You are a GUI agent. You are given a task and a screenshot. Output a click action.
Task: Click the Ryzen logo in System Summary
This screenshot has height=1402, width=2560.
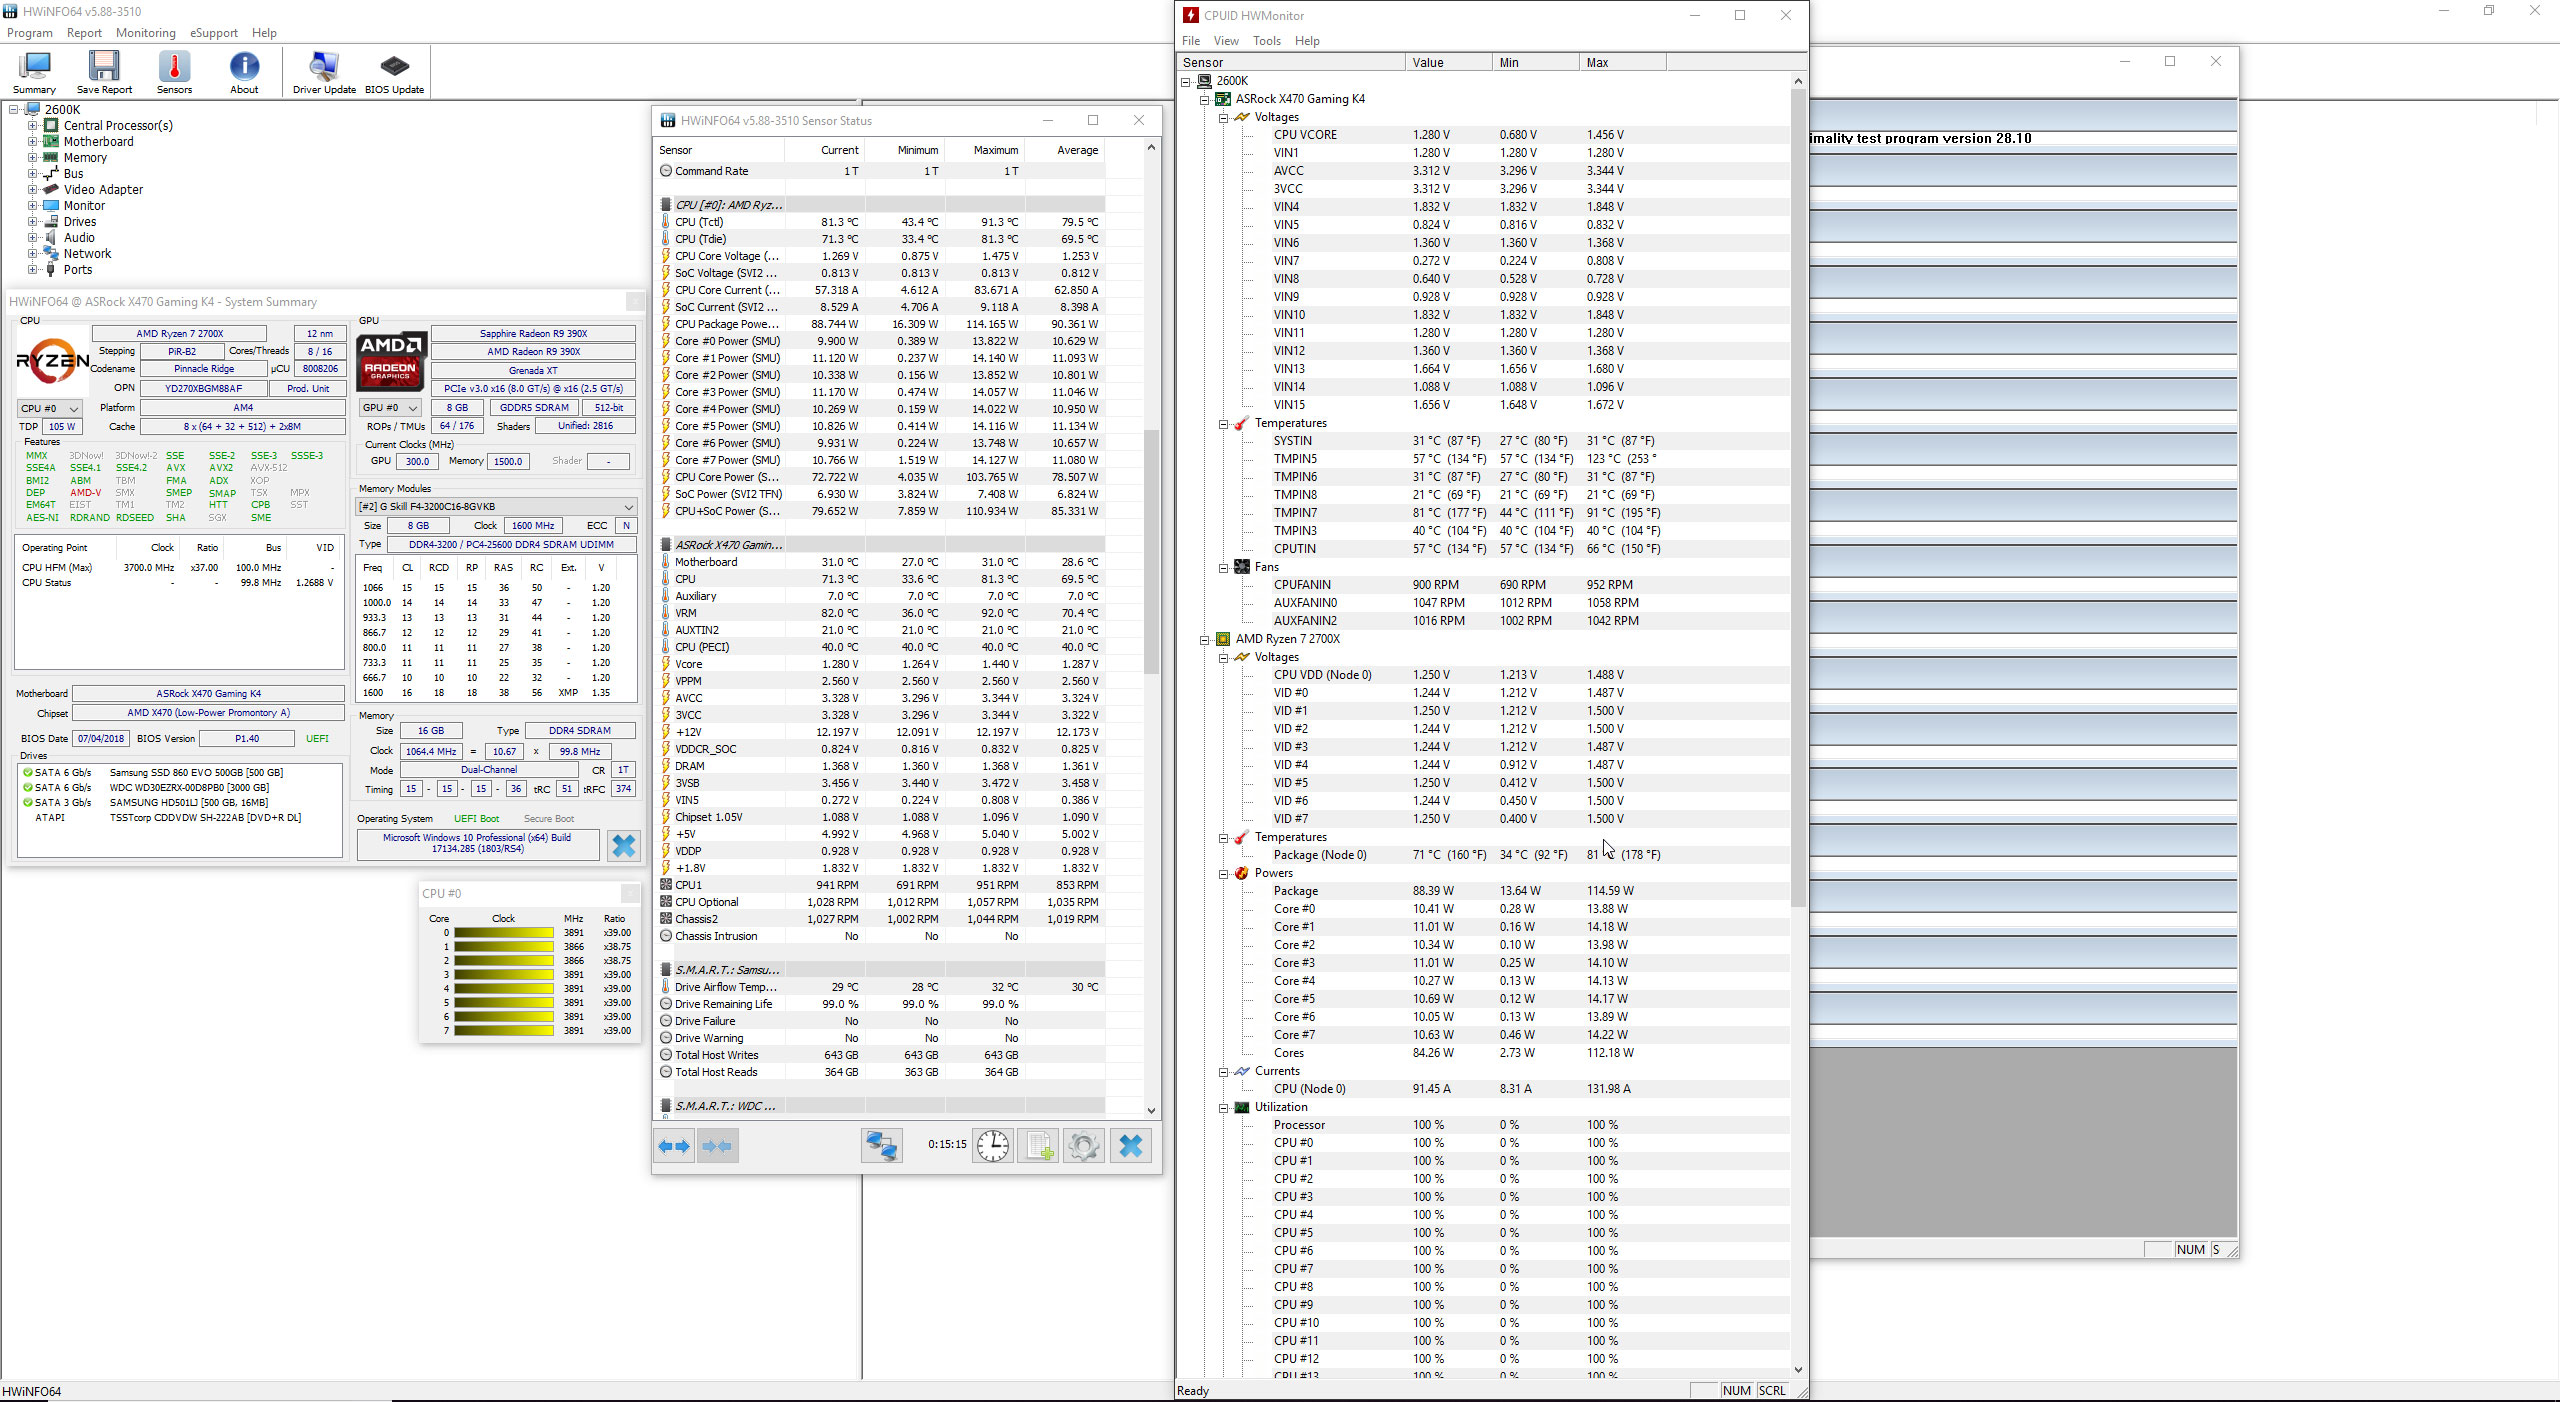click(52, 362)
